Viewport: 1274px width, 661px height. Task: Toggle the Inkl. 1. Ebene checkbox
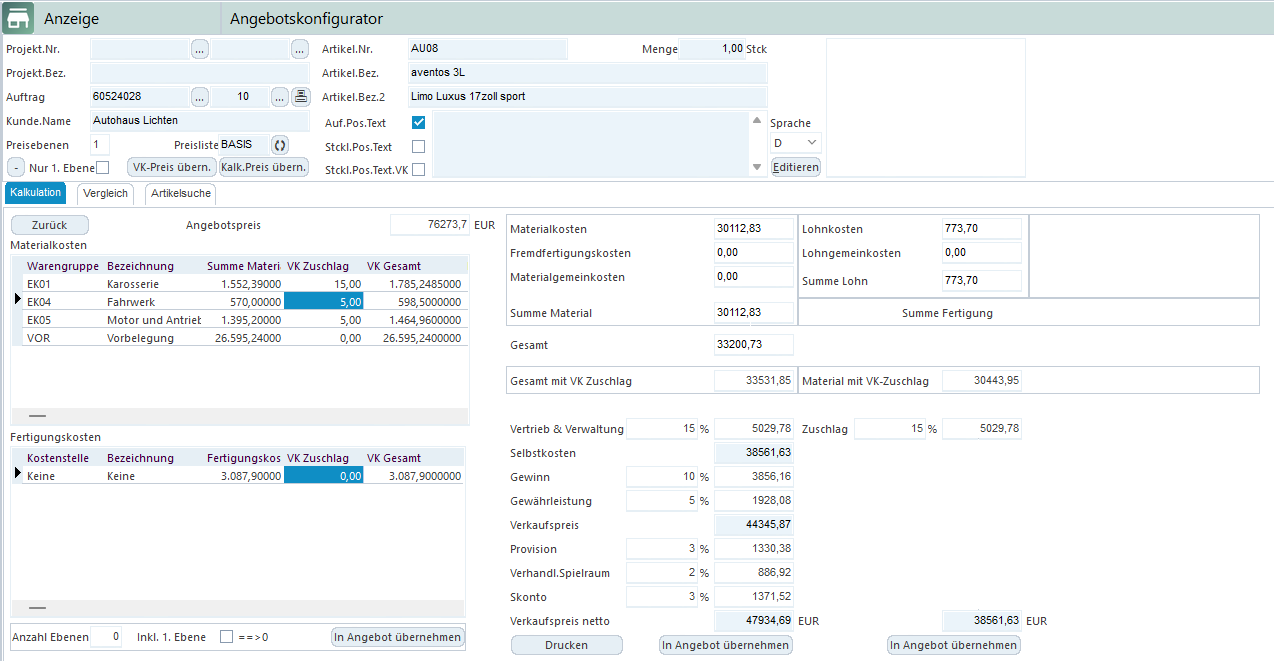click(x=226, y=637)
